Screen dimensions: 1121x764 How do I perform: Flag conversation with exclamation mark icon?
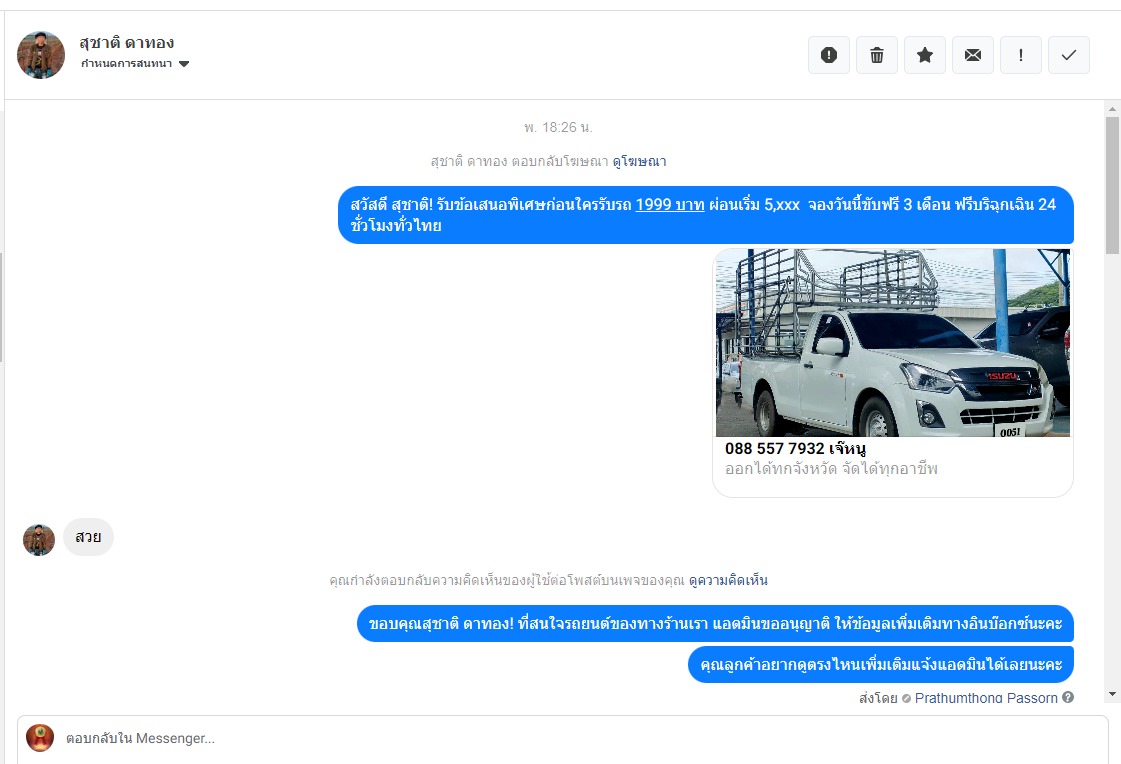(x=1020, y=55)
